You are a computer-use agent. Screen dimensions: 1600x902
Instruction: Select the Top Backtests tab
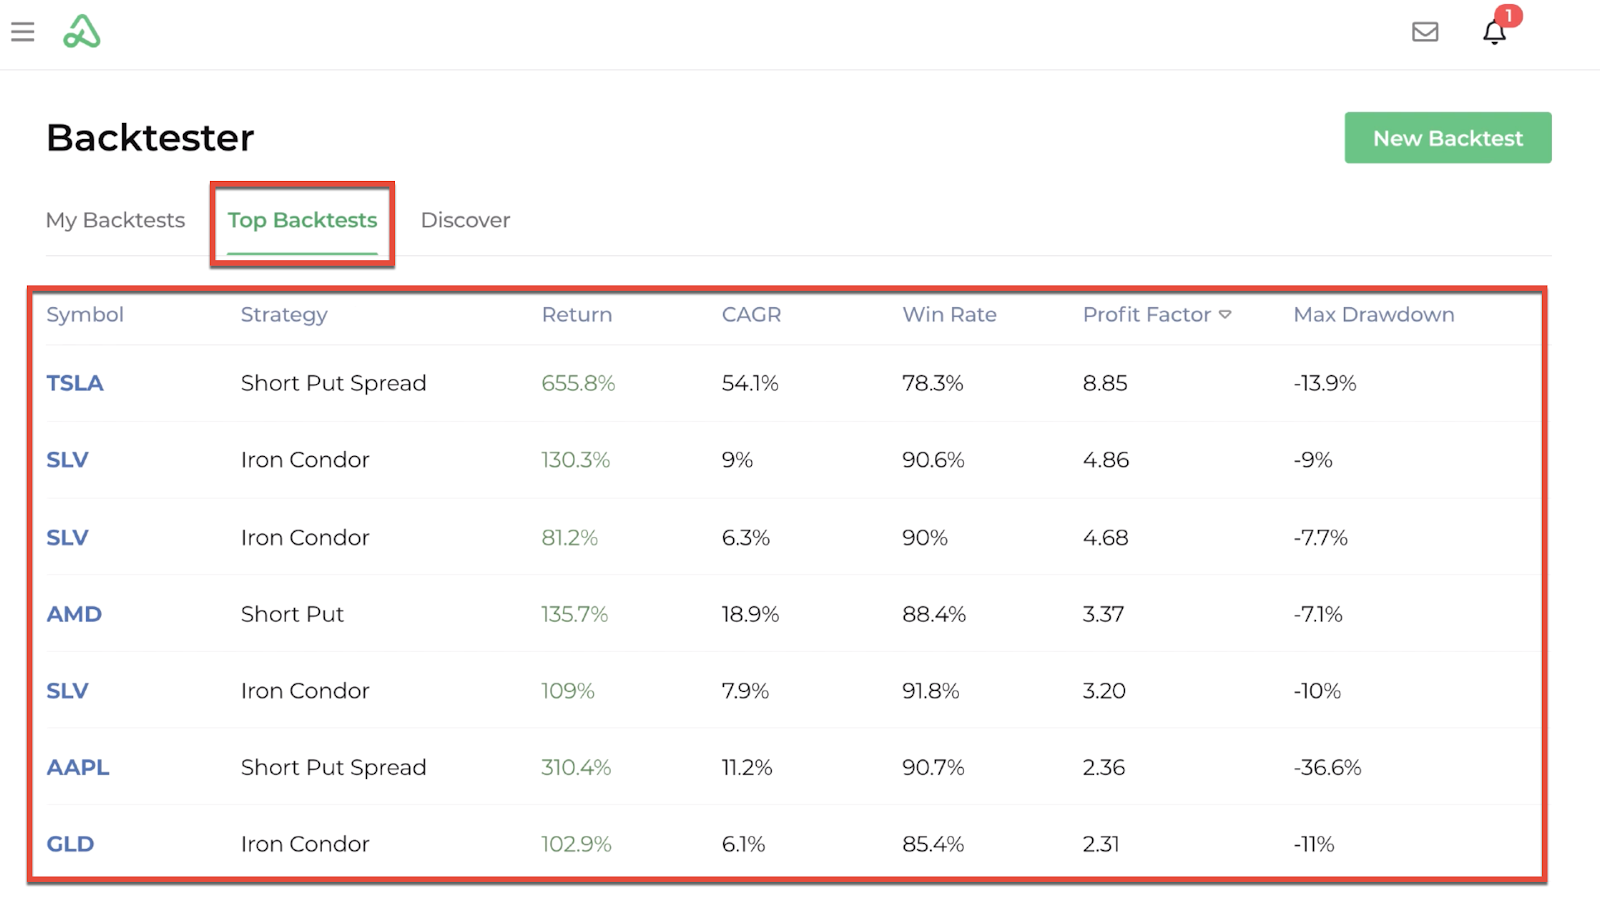pos(302,220)
